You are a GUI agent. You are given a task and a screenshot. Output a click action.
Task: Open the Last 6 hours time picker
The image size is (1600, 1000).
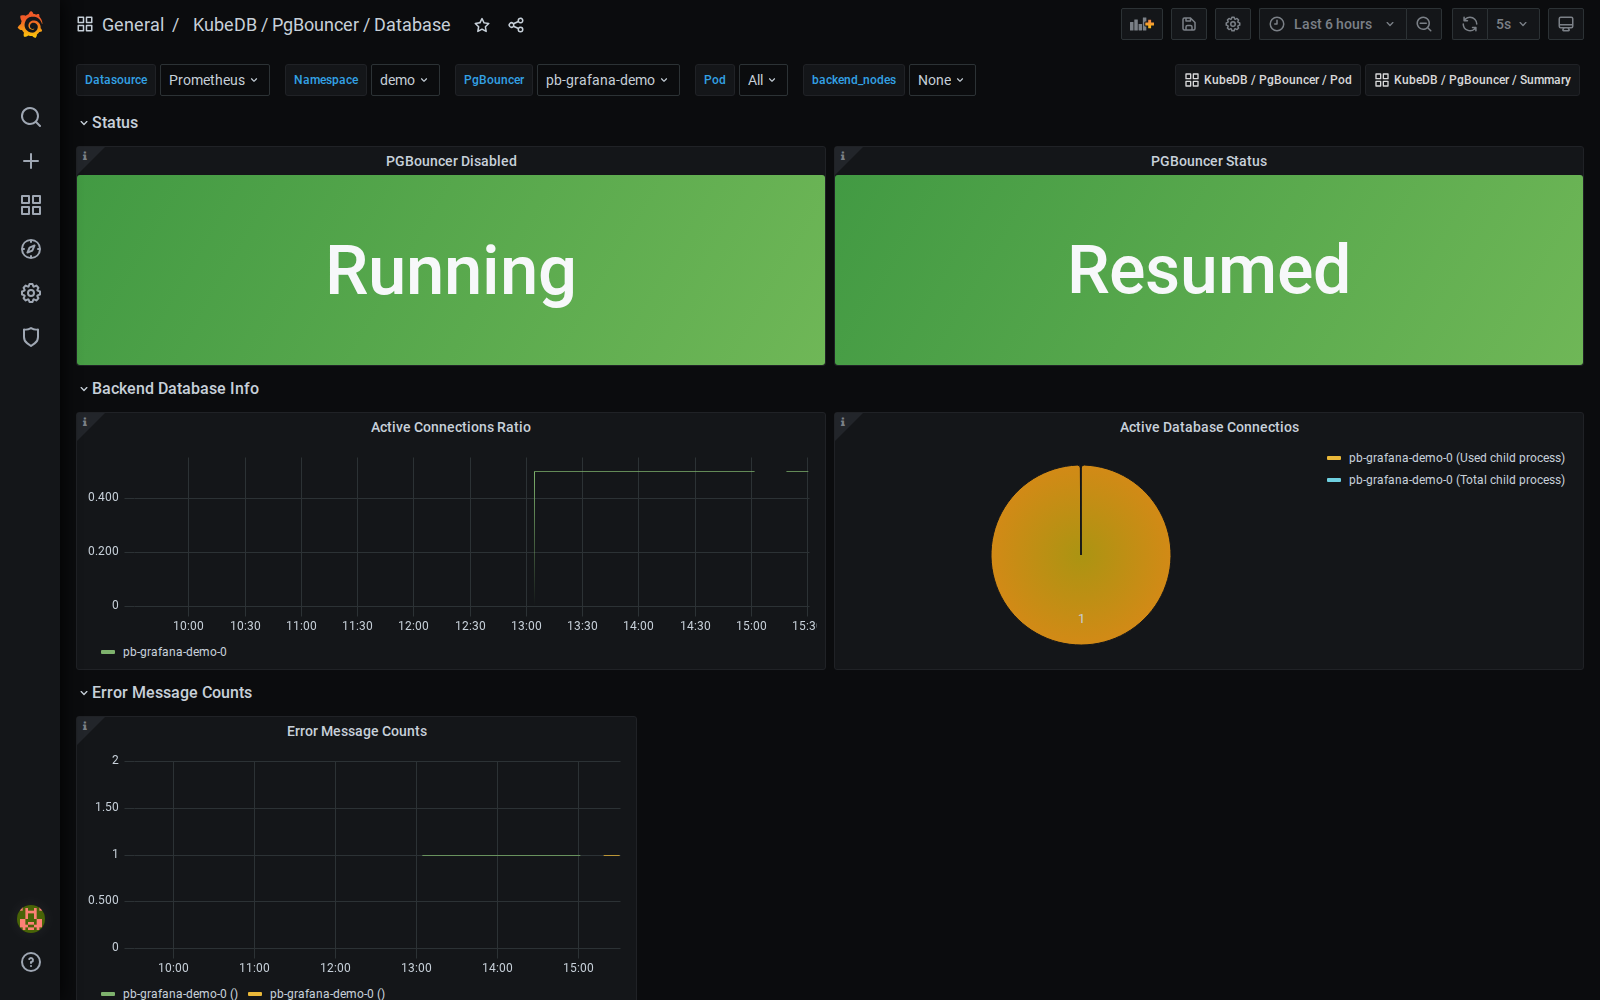pyautogui.click(x=1332, y=24)
